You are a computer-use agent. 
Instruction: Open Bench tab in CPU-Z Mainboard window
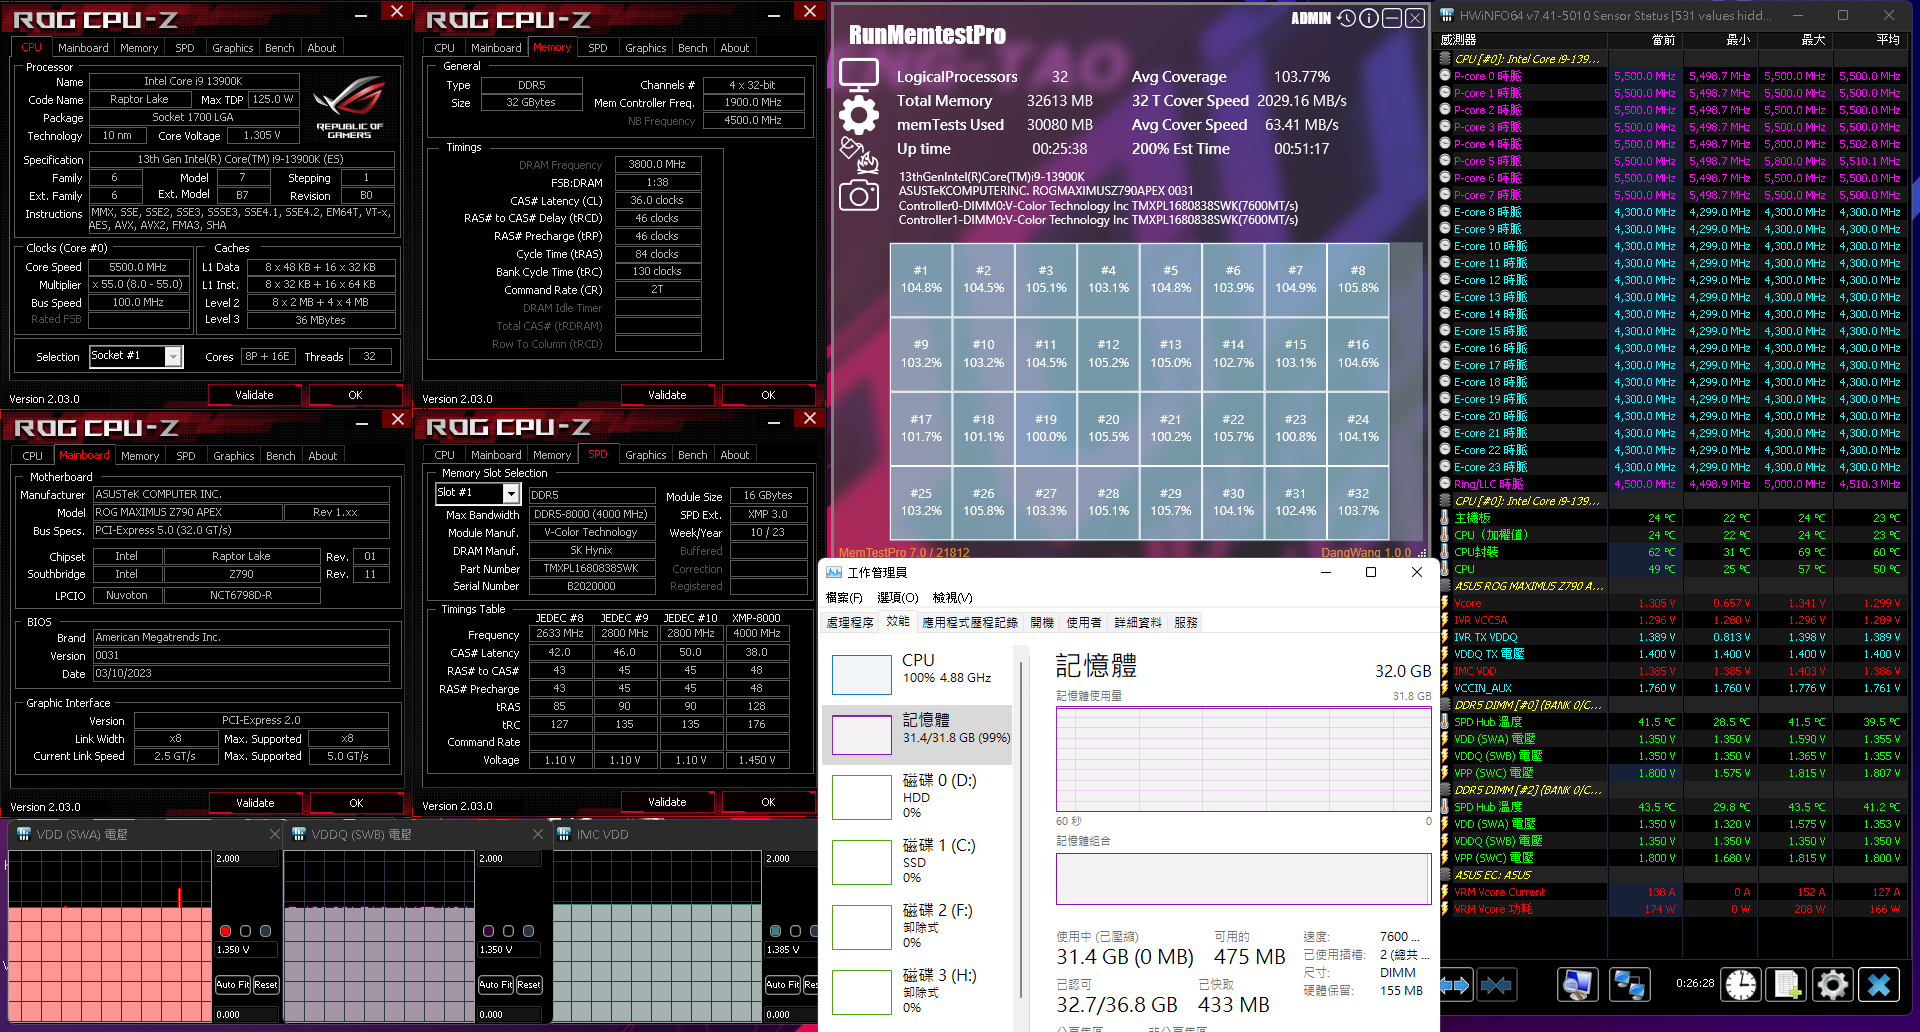pos(281,456)
